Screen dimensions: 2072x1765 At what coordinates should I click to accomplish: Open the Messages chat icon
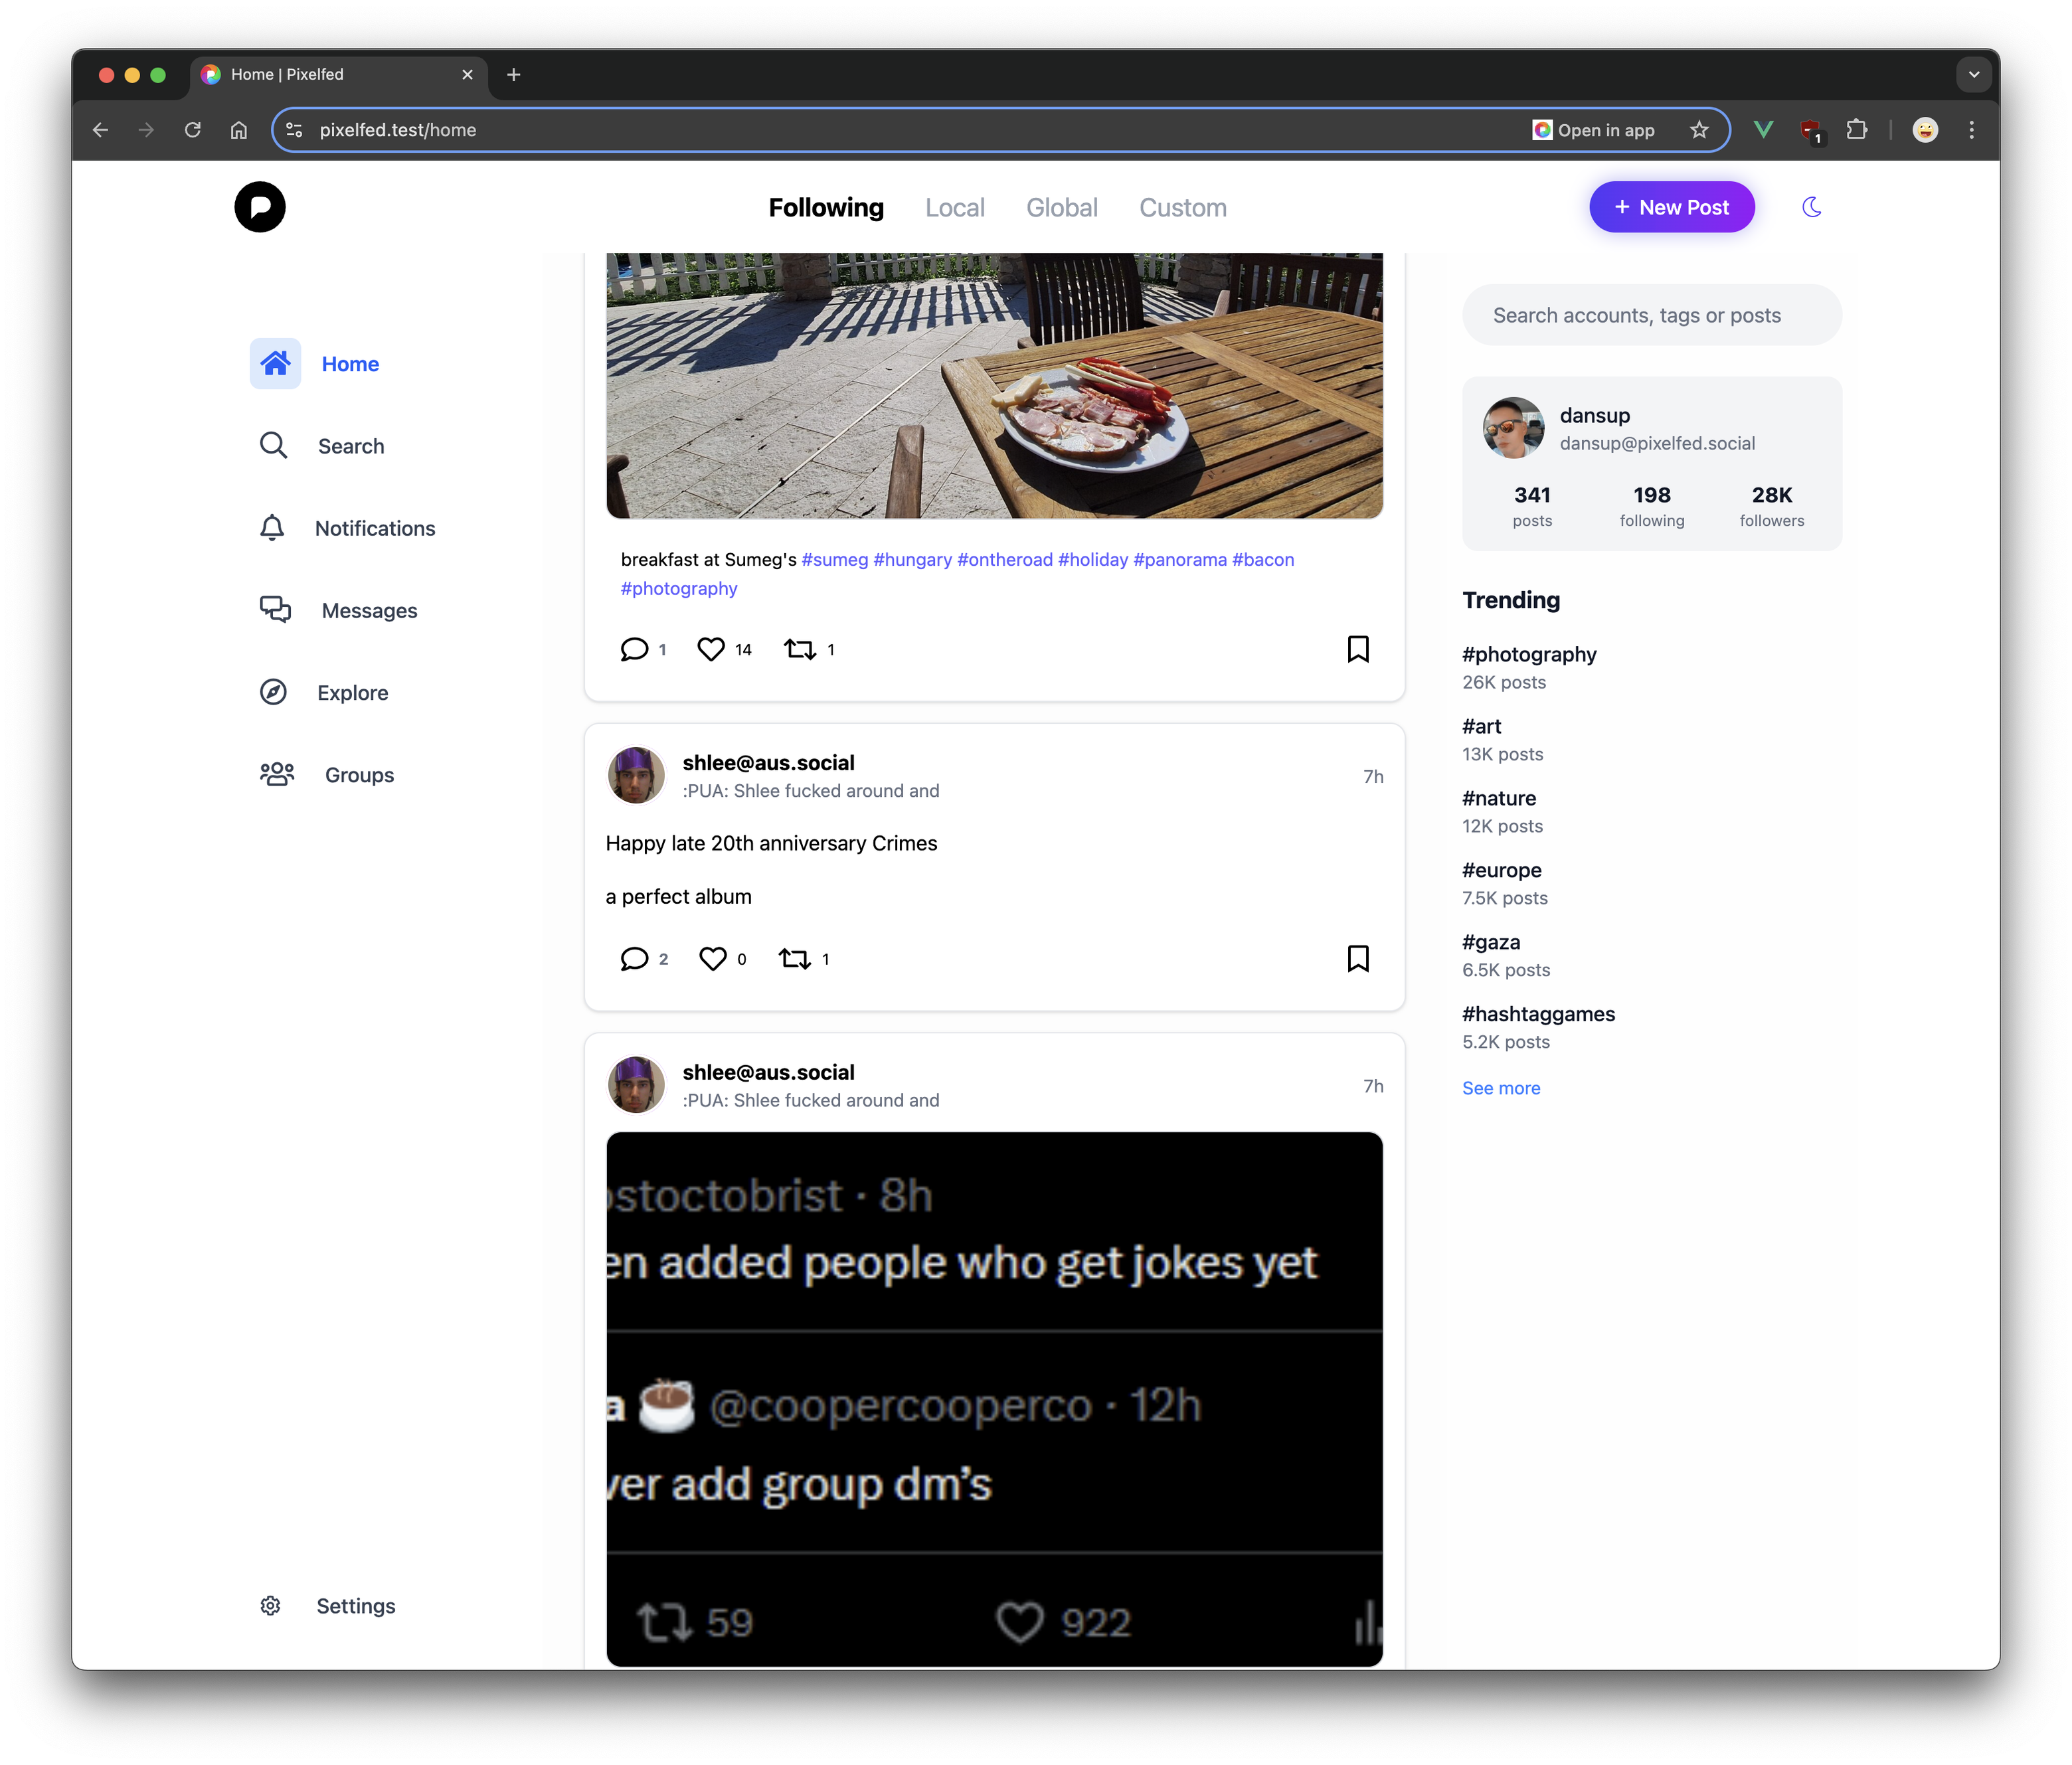point(275,610)
